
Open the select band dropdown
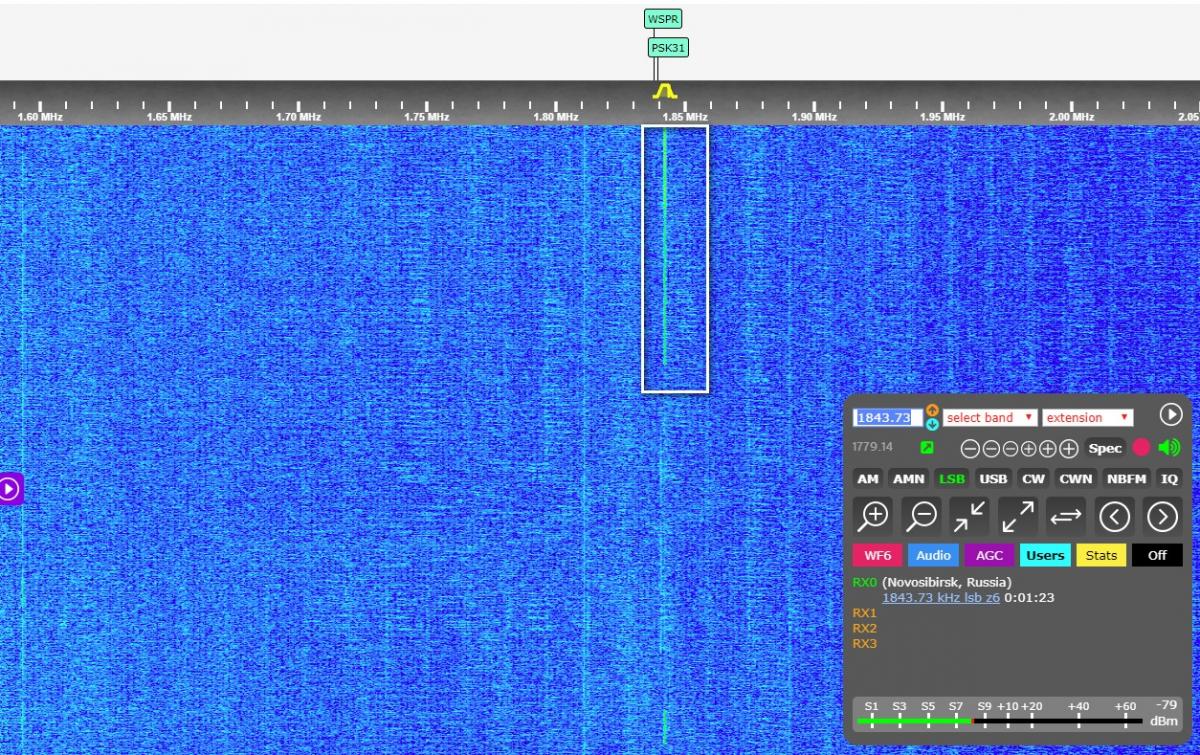[x=989, y=418]
